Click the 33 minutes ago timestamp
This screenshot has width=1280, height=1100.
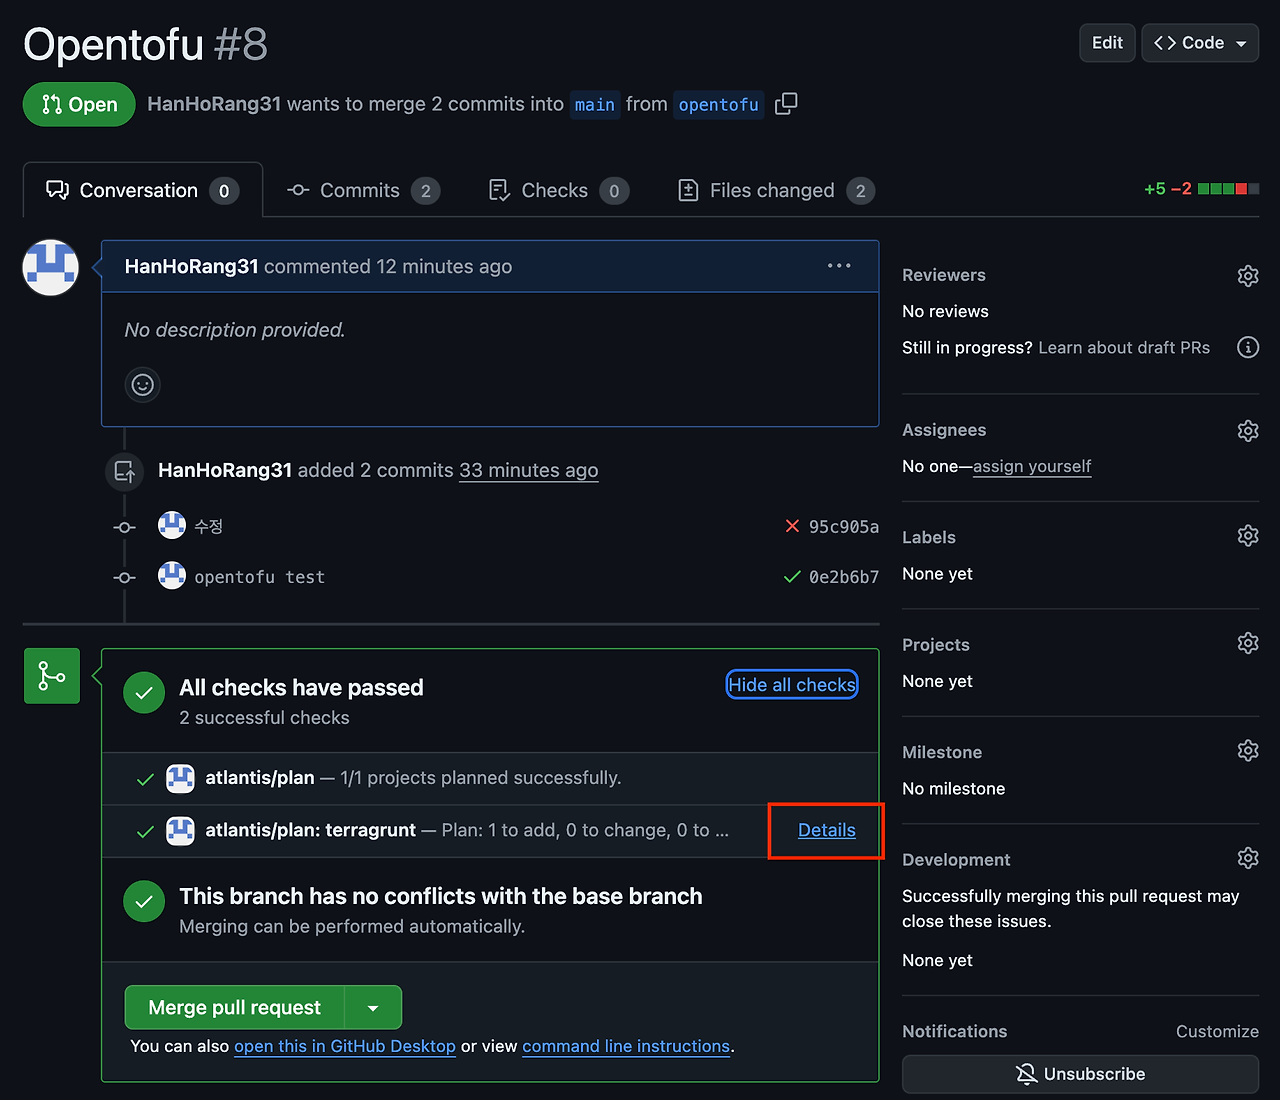529,470
